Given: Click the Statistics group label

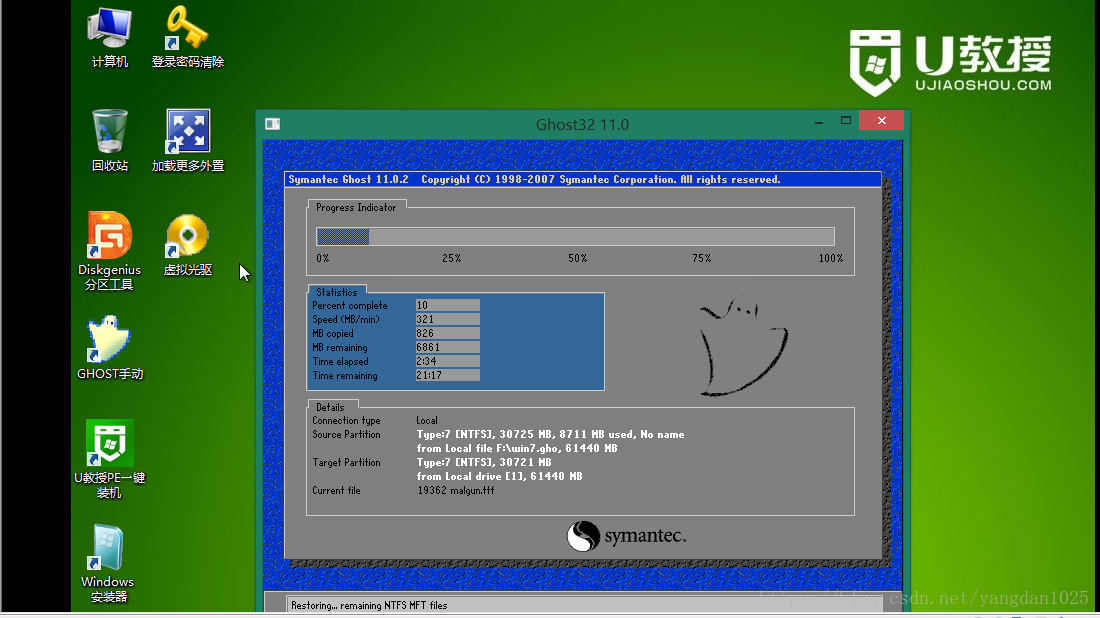Looking at the screenshot, I should [x=337, y=293].
